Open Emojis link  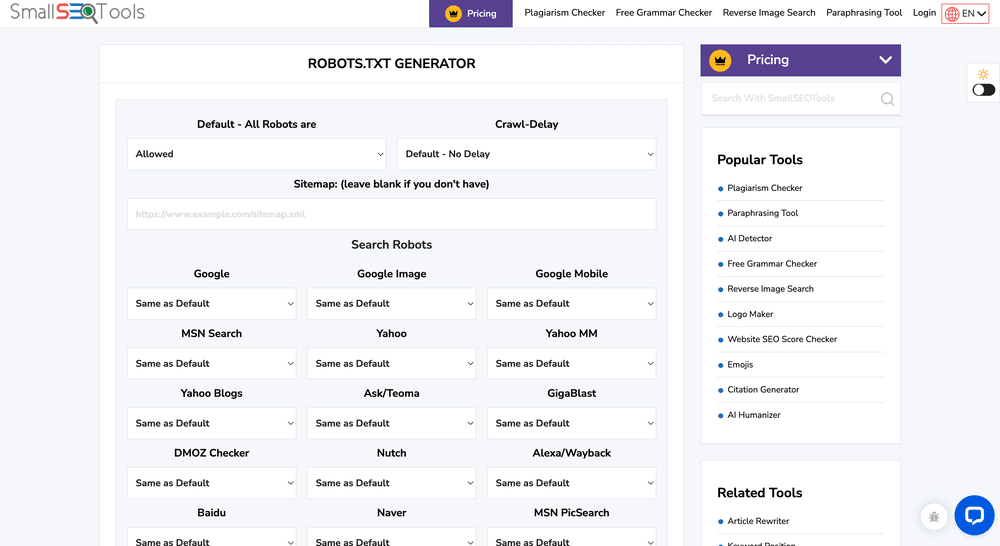[740, 365]
